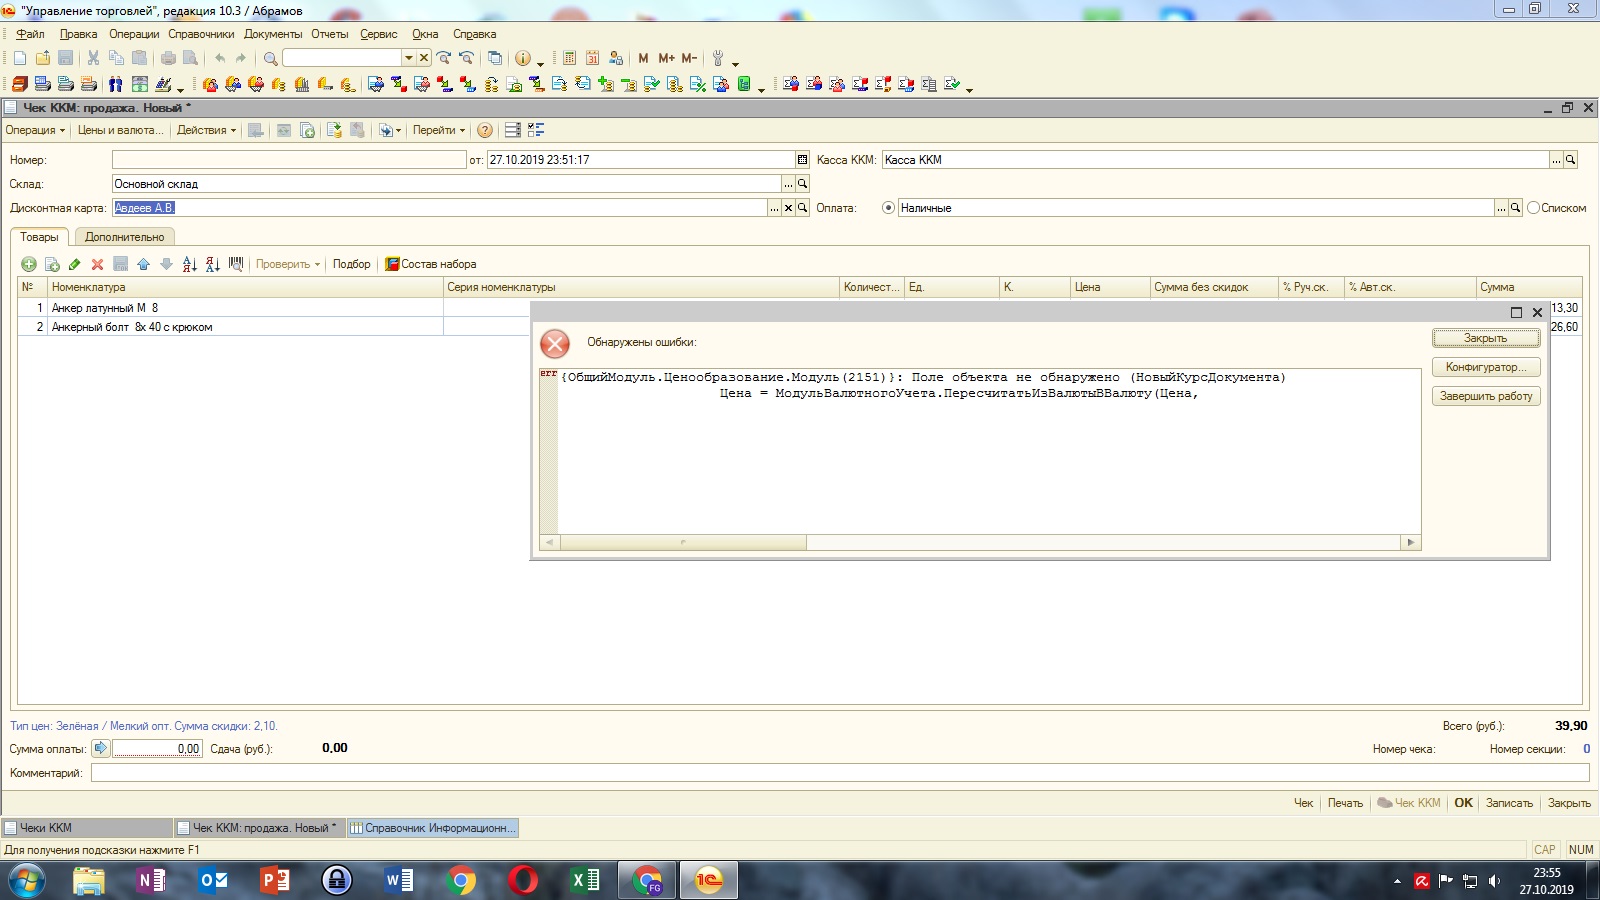Screen dimensions: 1600x900
Task: Click the green add row icon
Action: tap(29, 264)
